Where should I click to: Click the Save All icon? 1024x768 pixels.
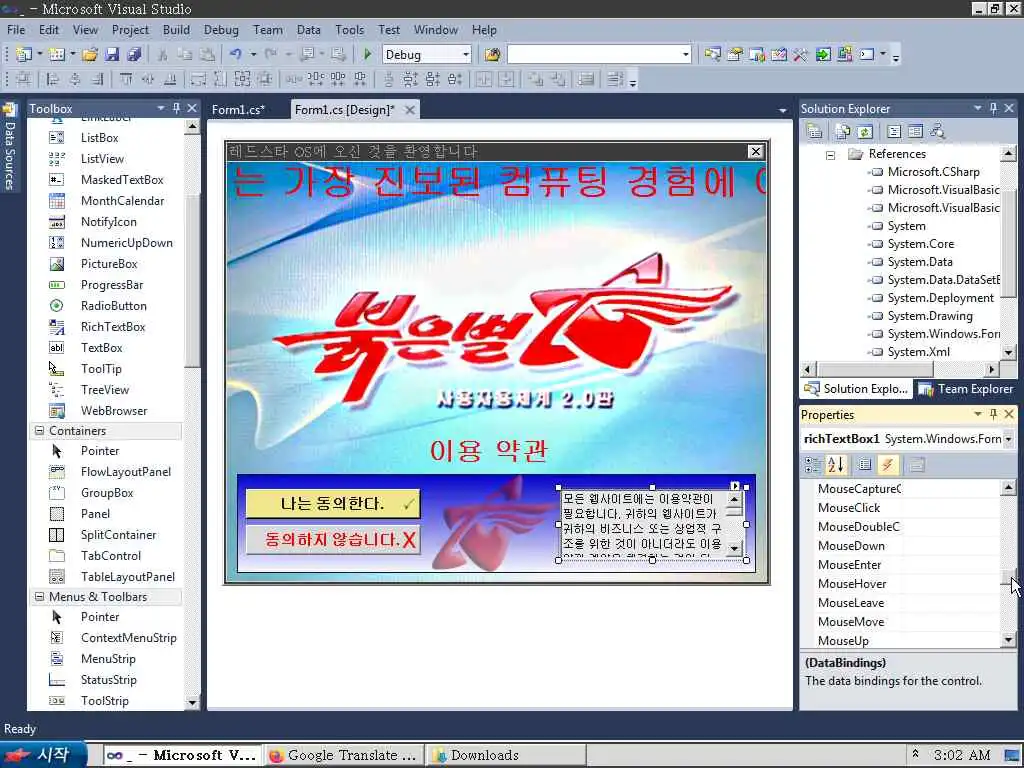coord(135,55)
